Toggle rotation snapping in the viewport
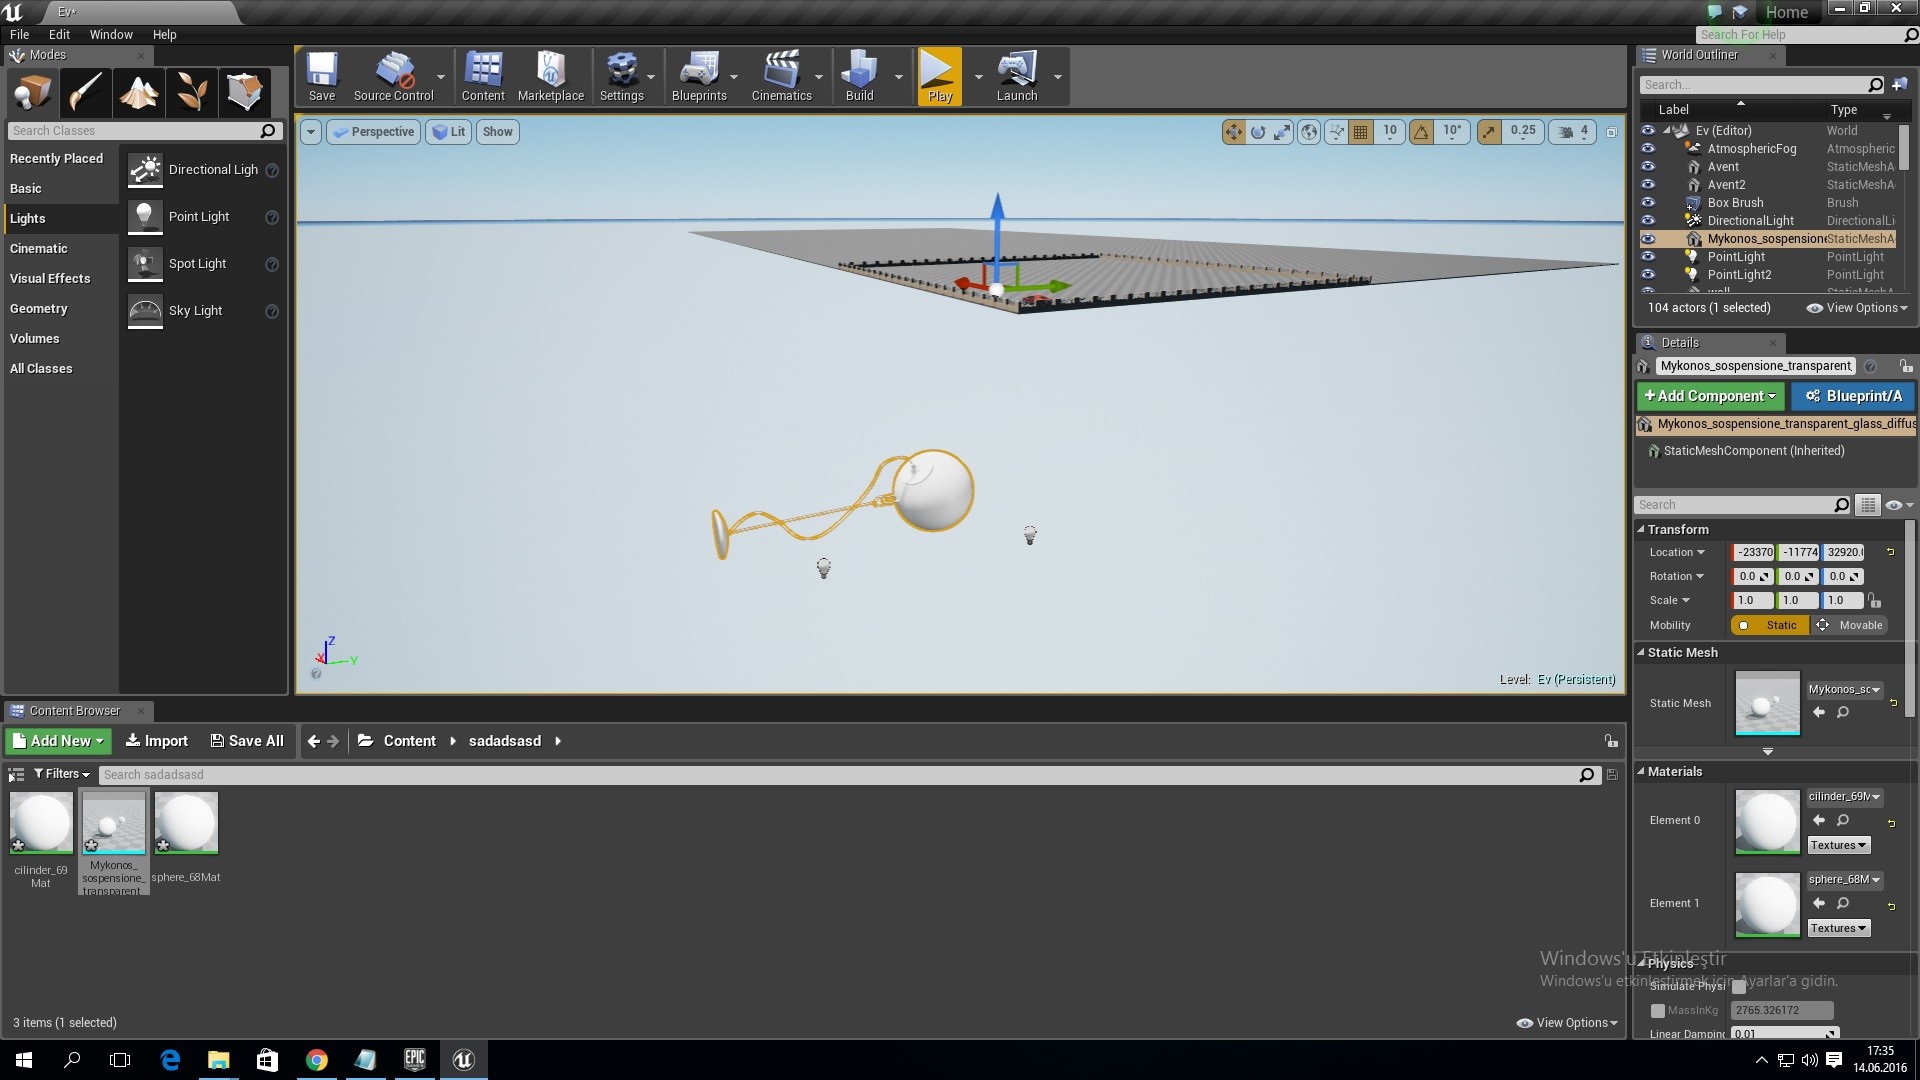 tap(1421, 131)
